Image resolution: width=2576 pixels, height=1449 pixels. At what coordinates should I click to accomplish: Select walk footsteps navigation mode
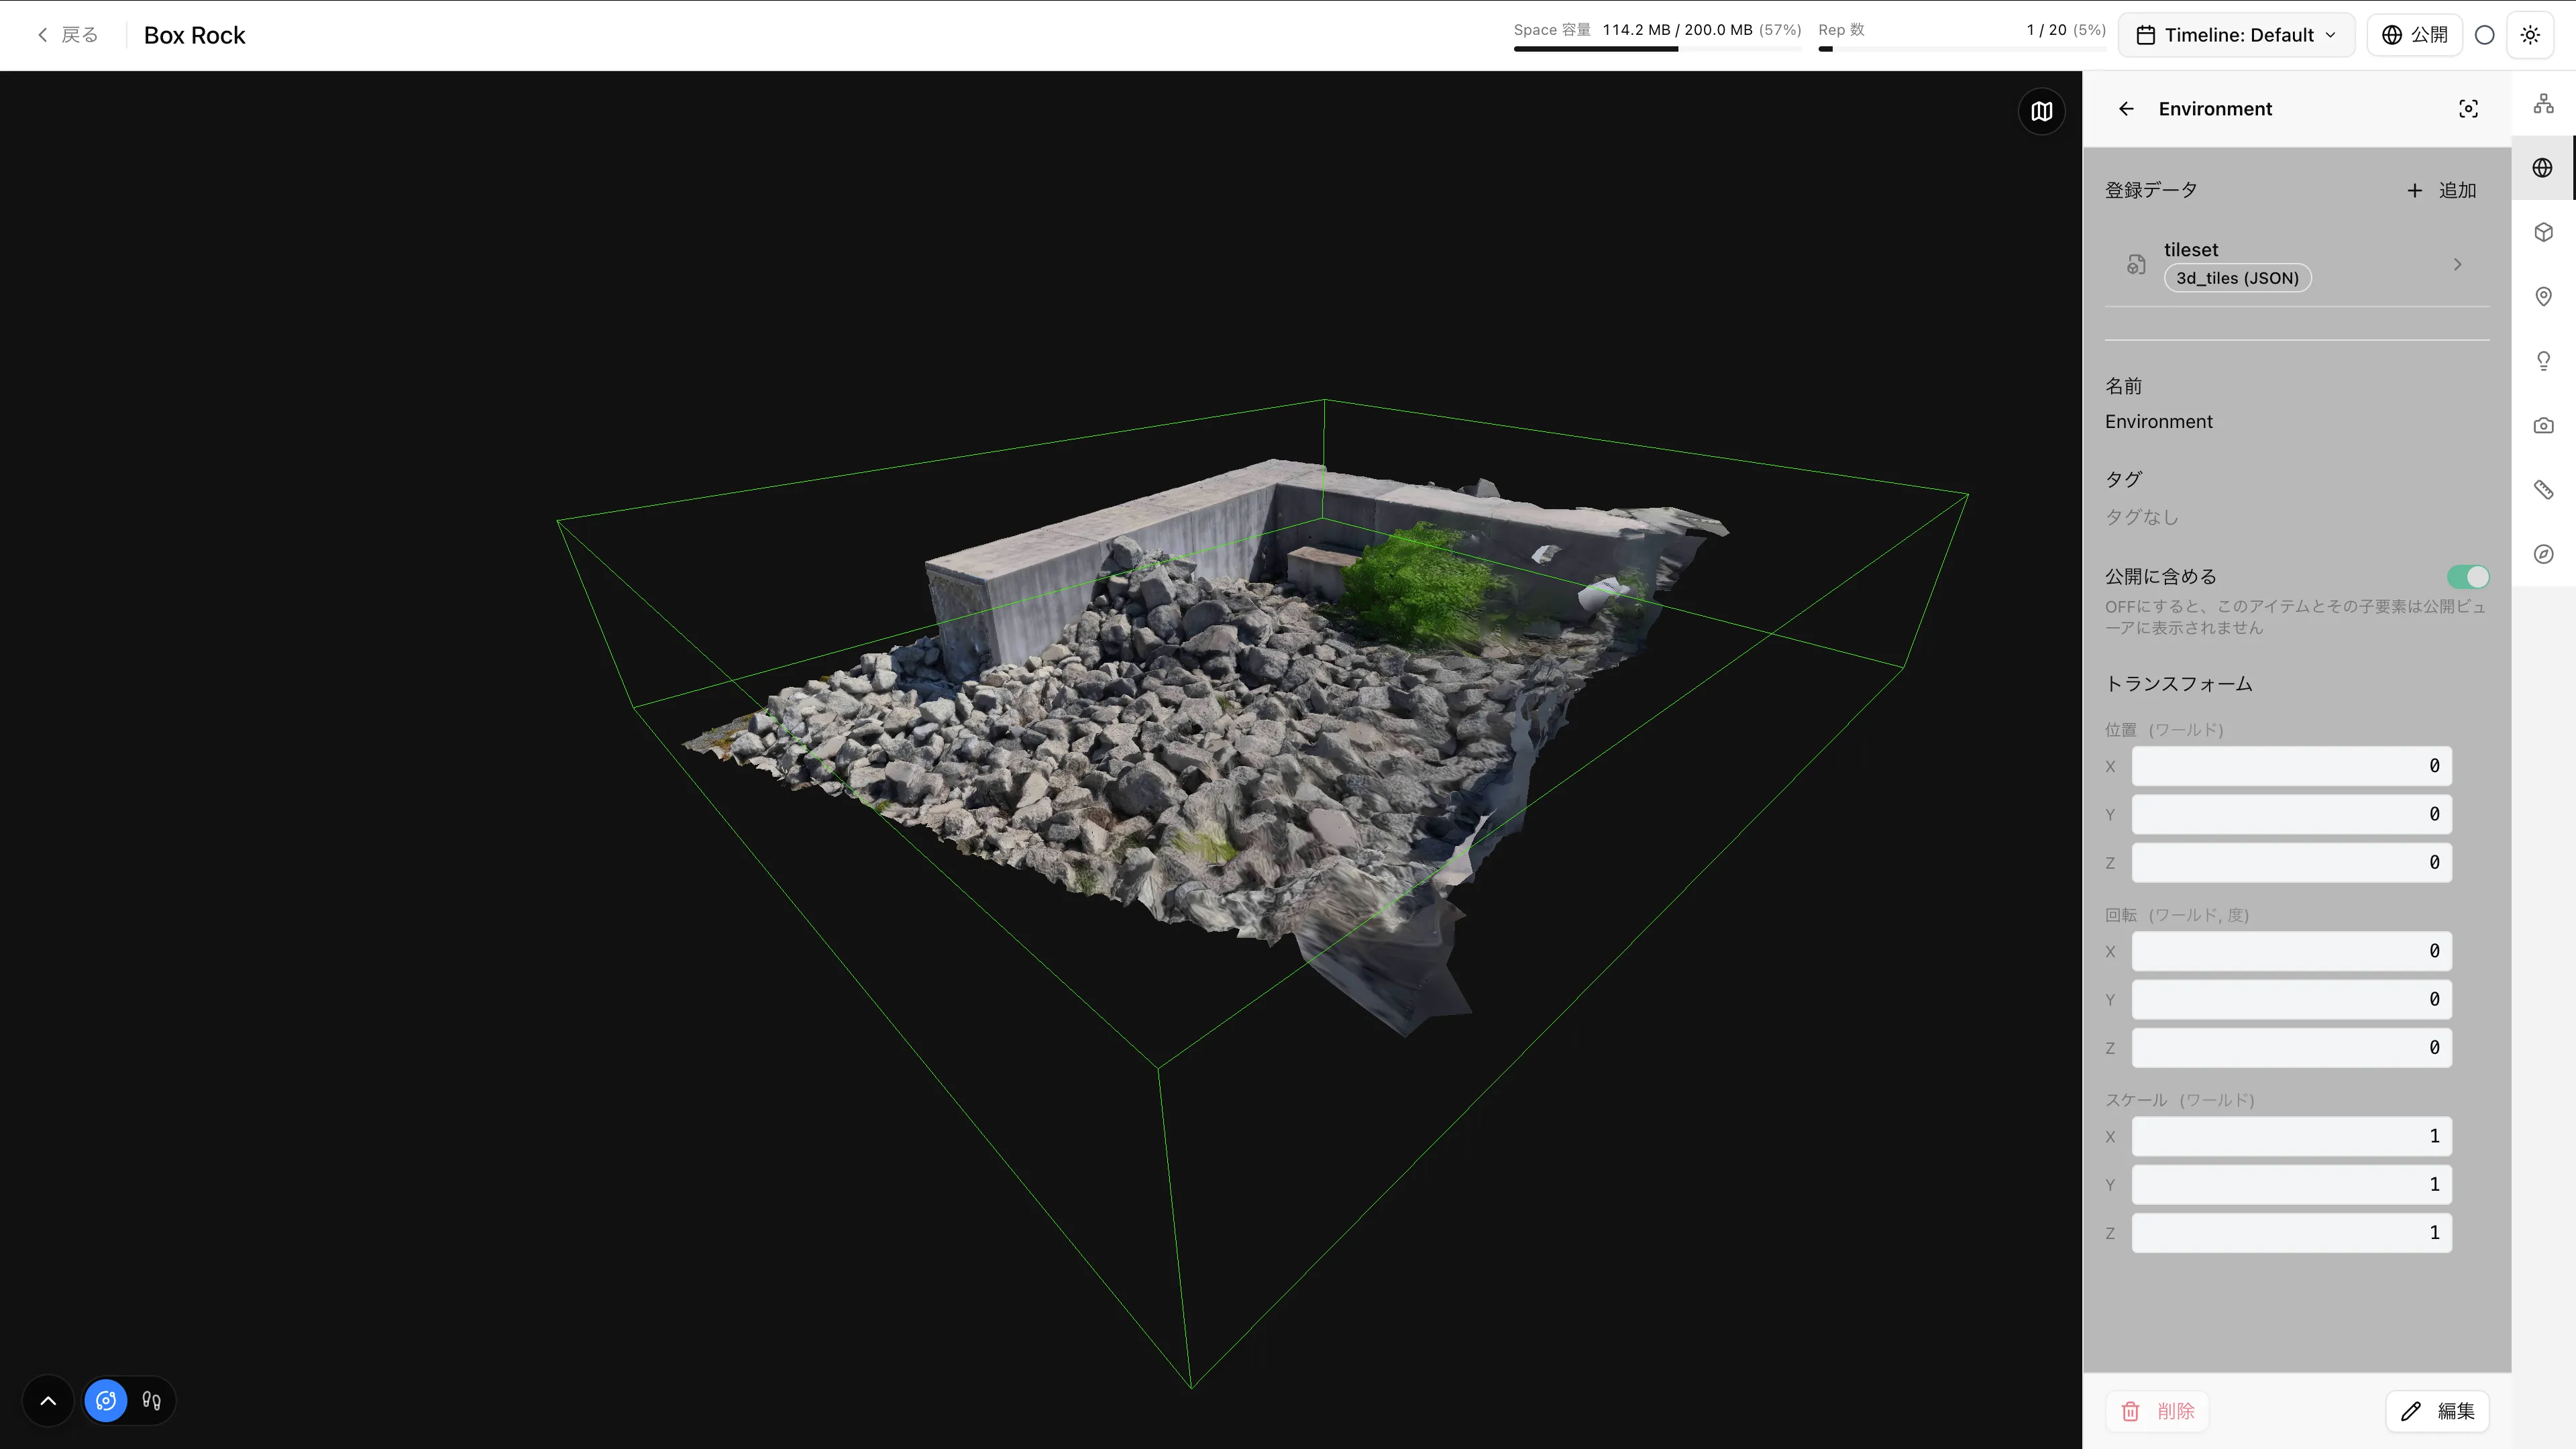[x=151, y=1400]
